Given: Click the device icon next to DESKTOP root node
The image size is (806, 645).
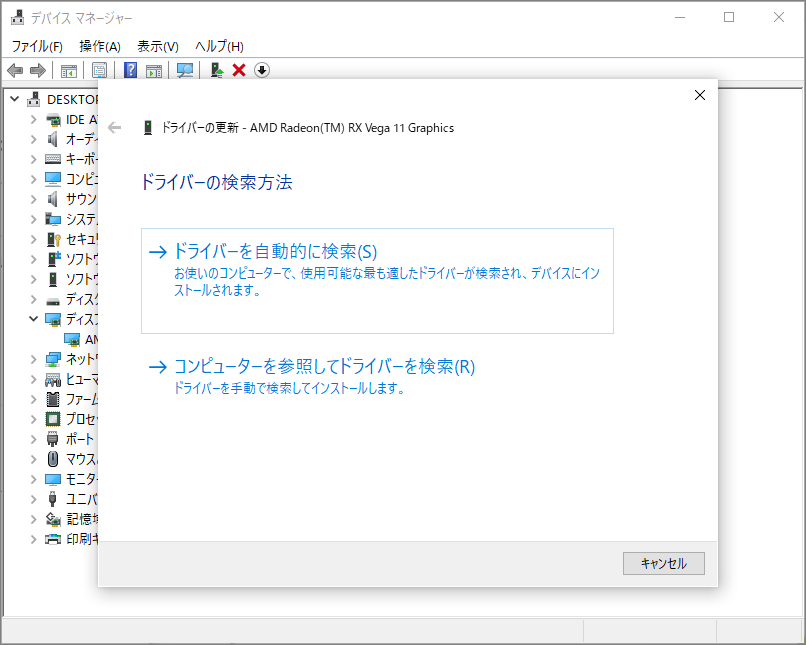Looking at the screenshot, I should tap(34, 99).
